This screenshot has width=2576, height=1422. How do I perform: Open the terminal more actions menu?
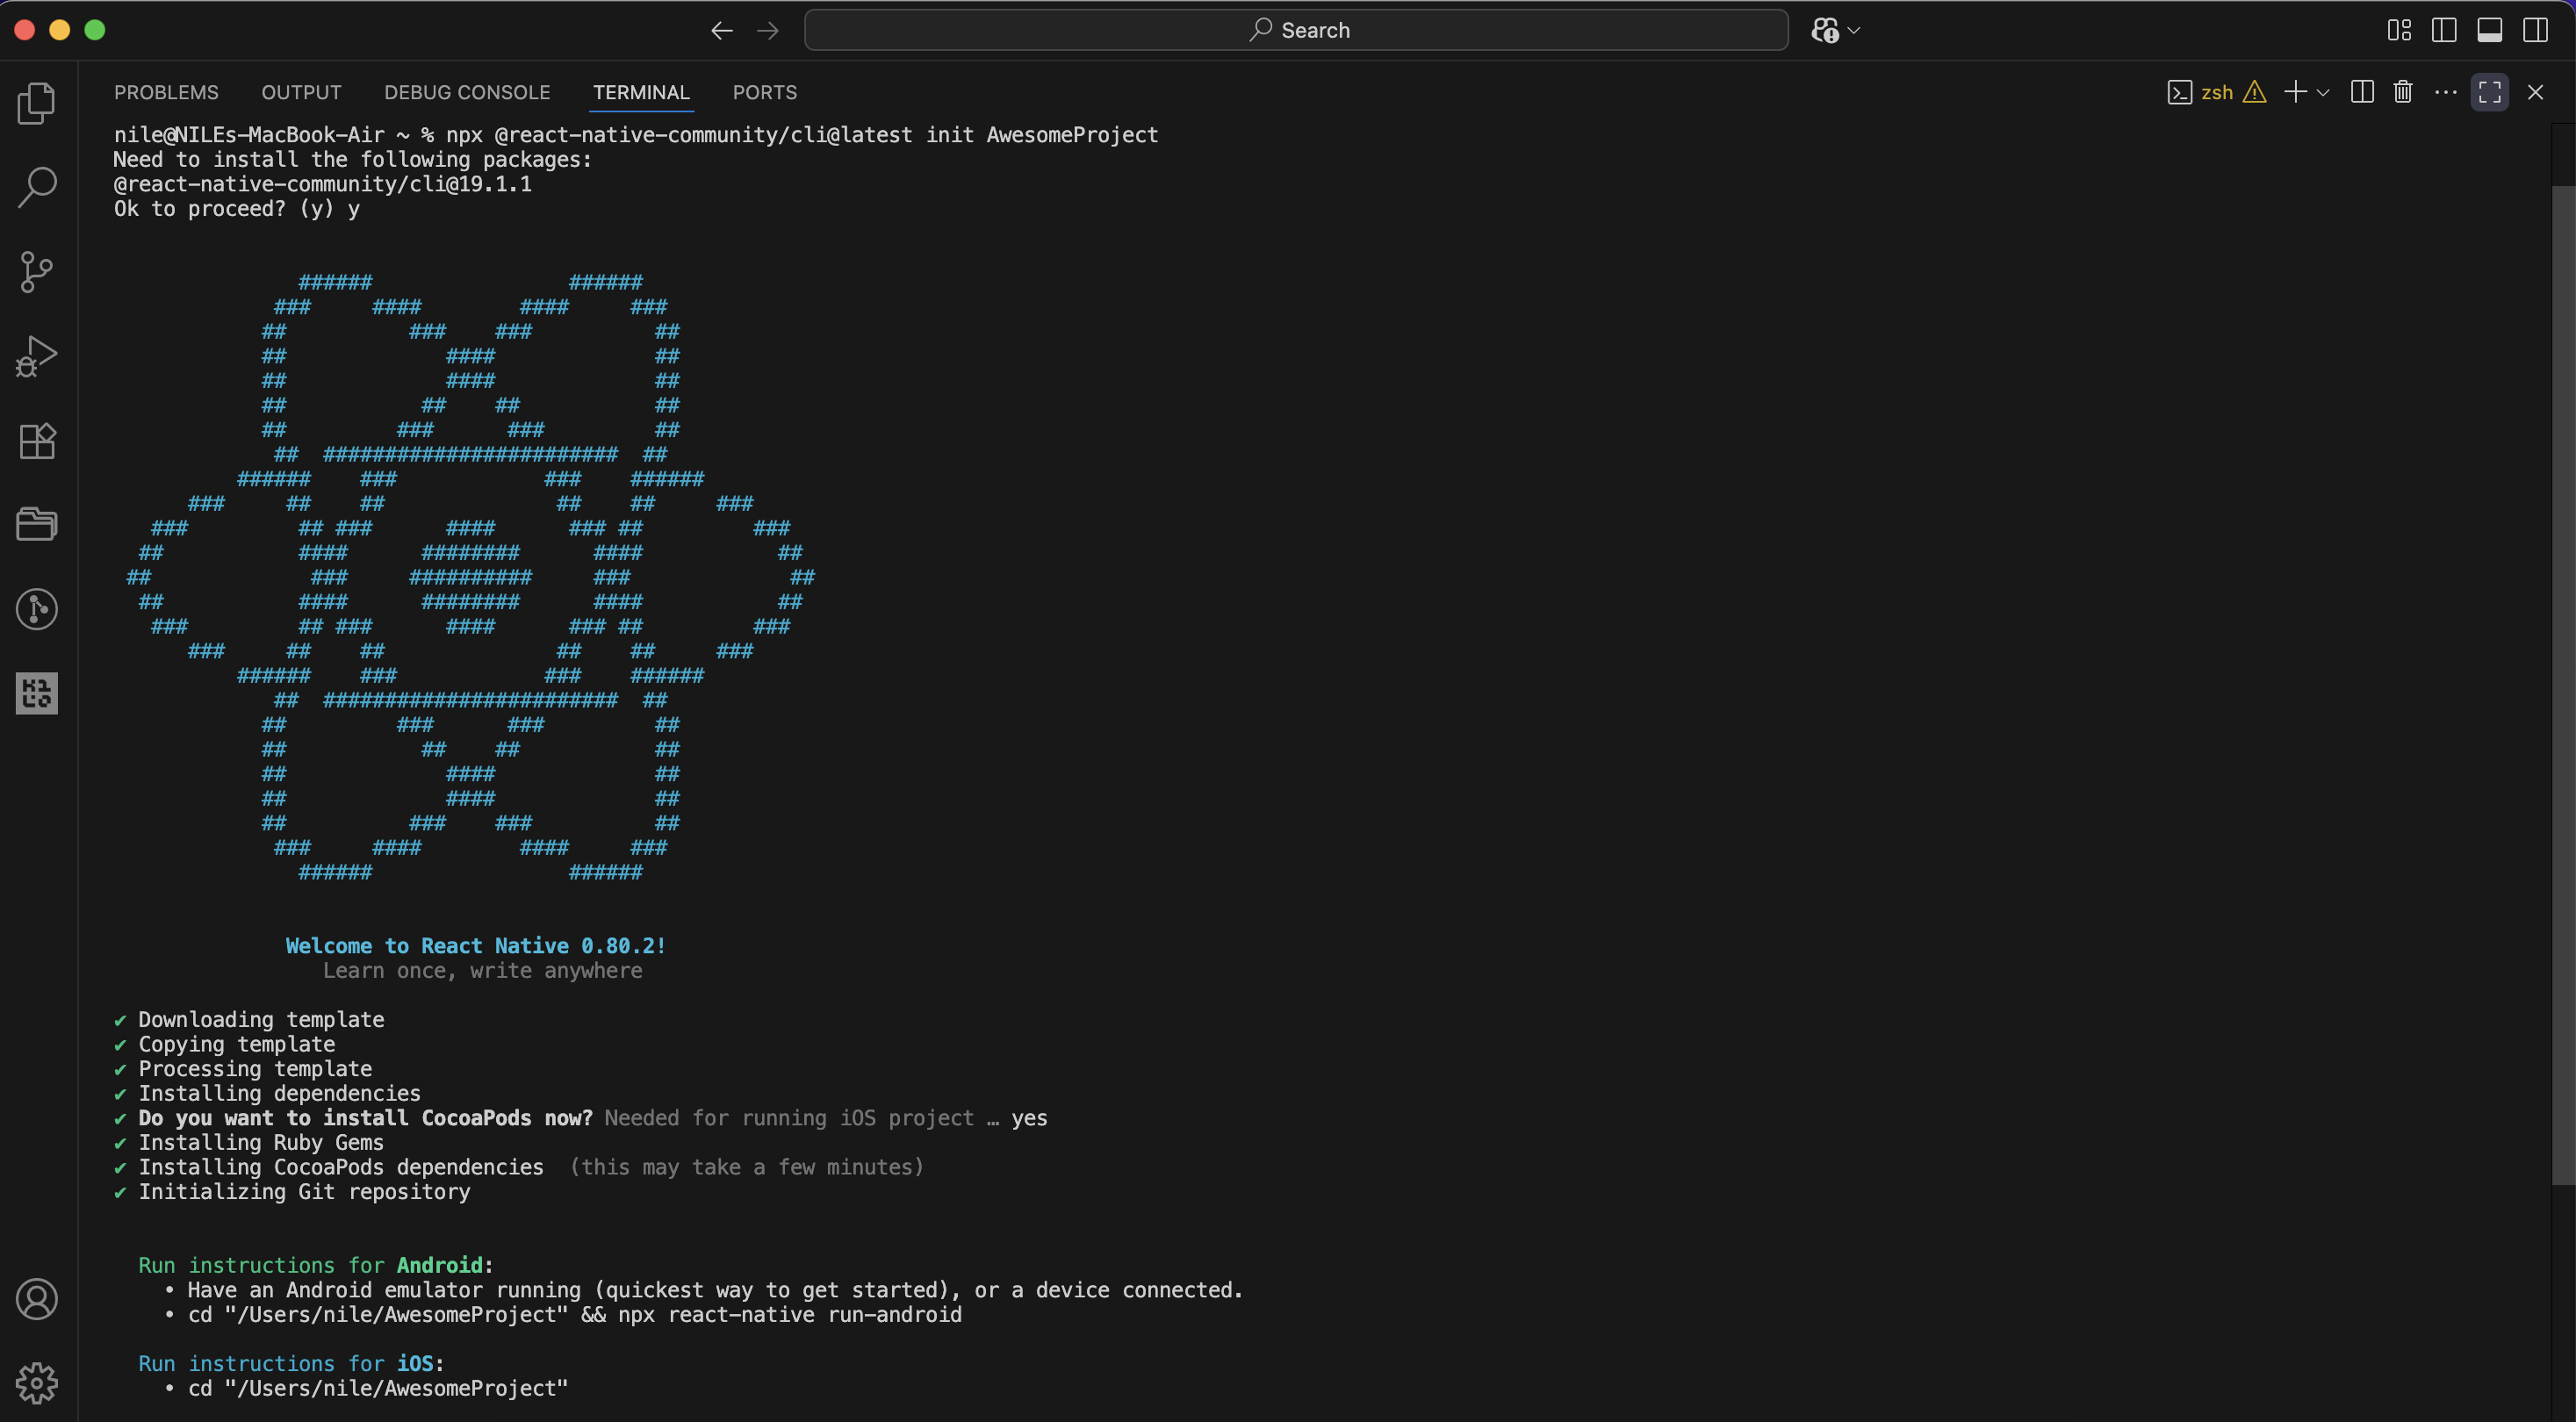[x=2445, y=91]
